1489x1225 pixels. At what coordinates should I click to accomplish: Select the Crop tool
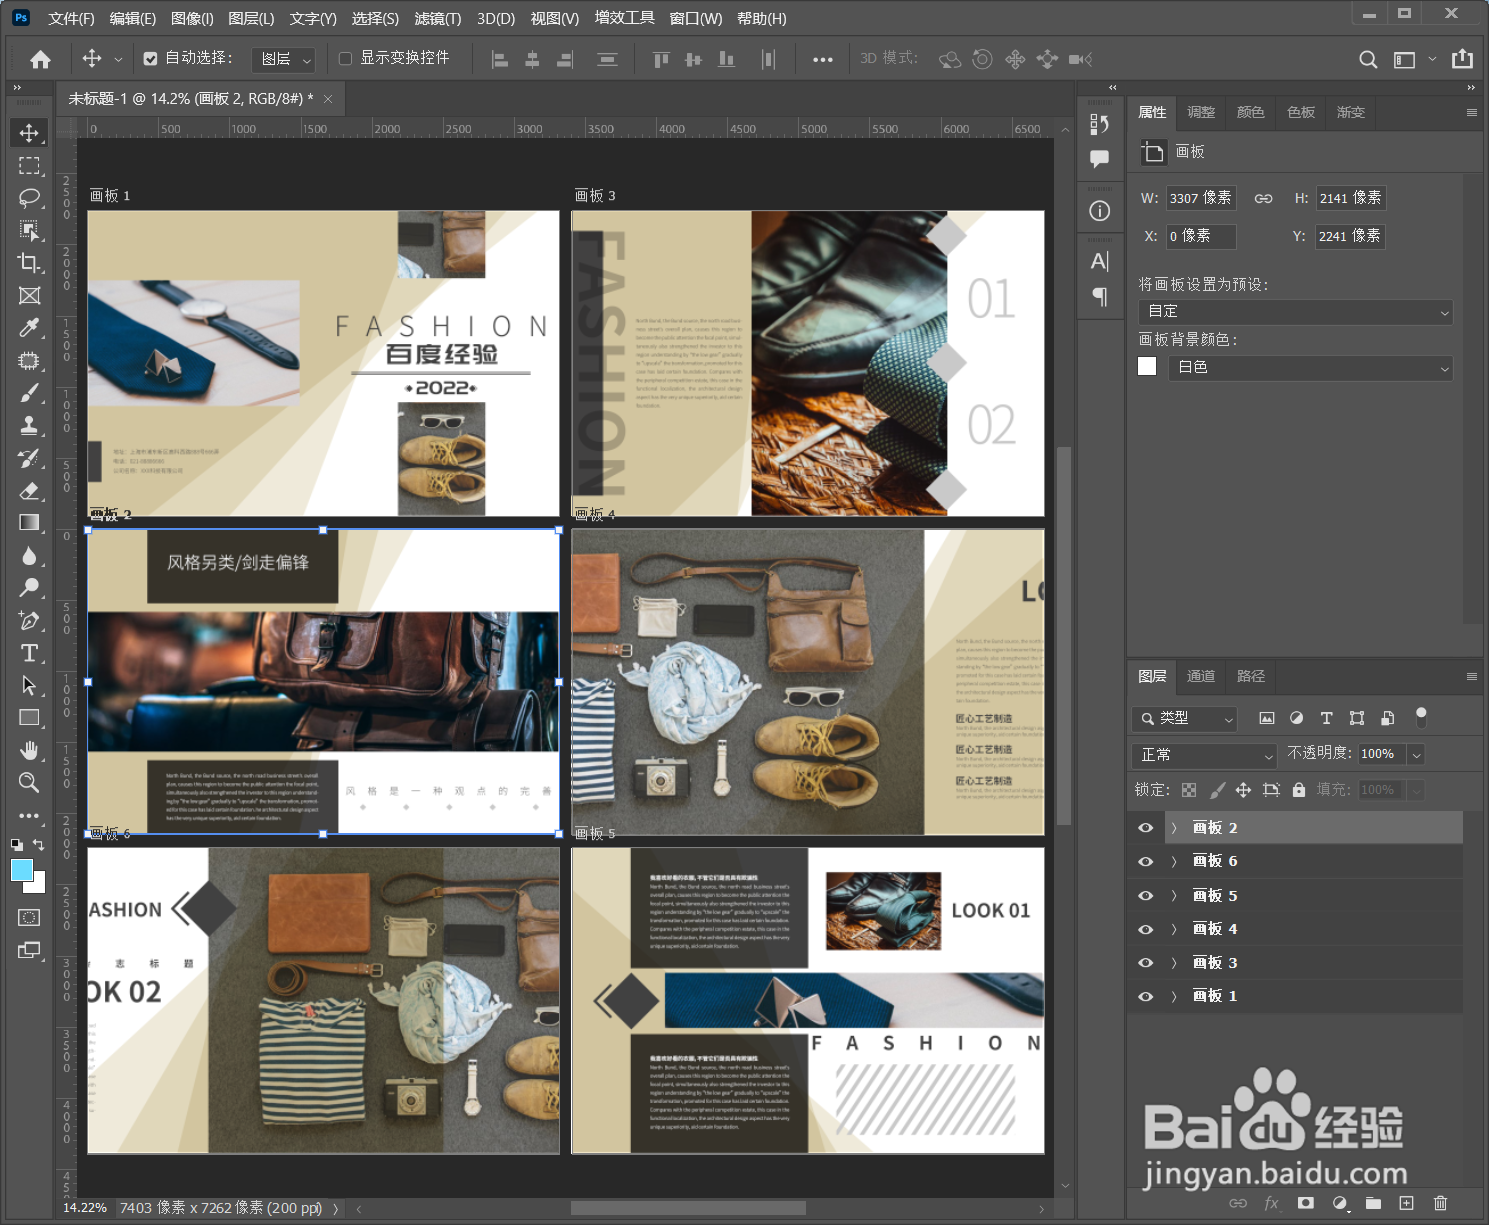click(x=29, y=263)
